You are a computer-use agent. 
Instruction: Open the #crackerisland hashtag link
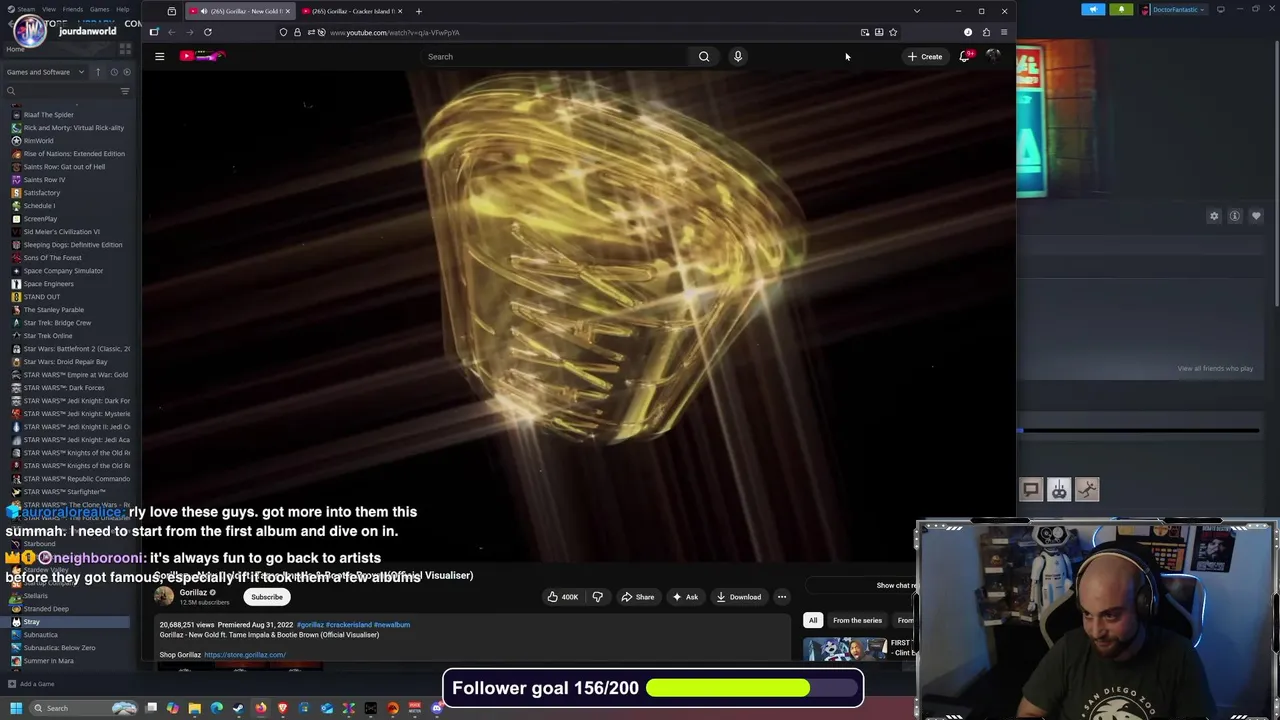347,625
